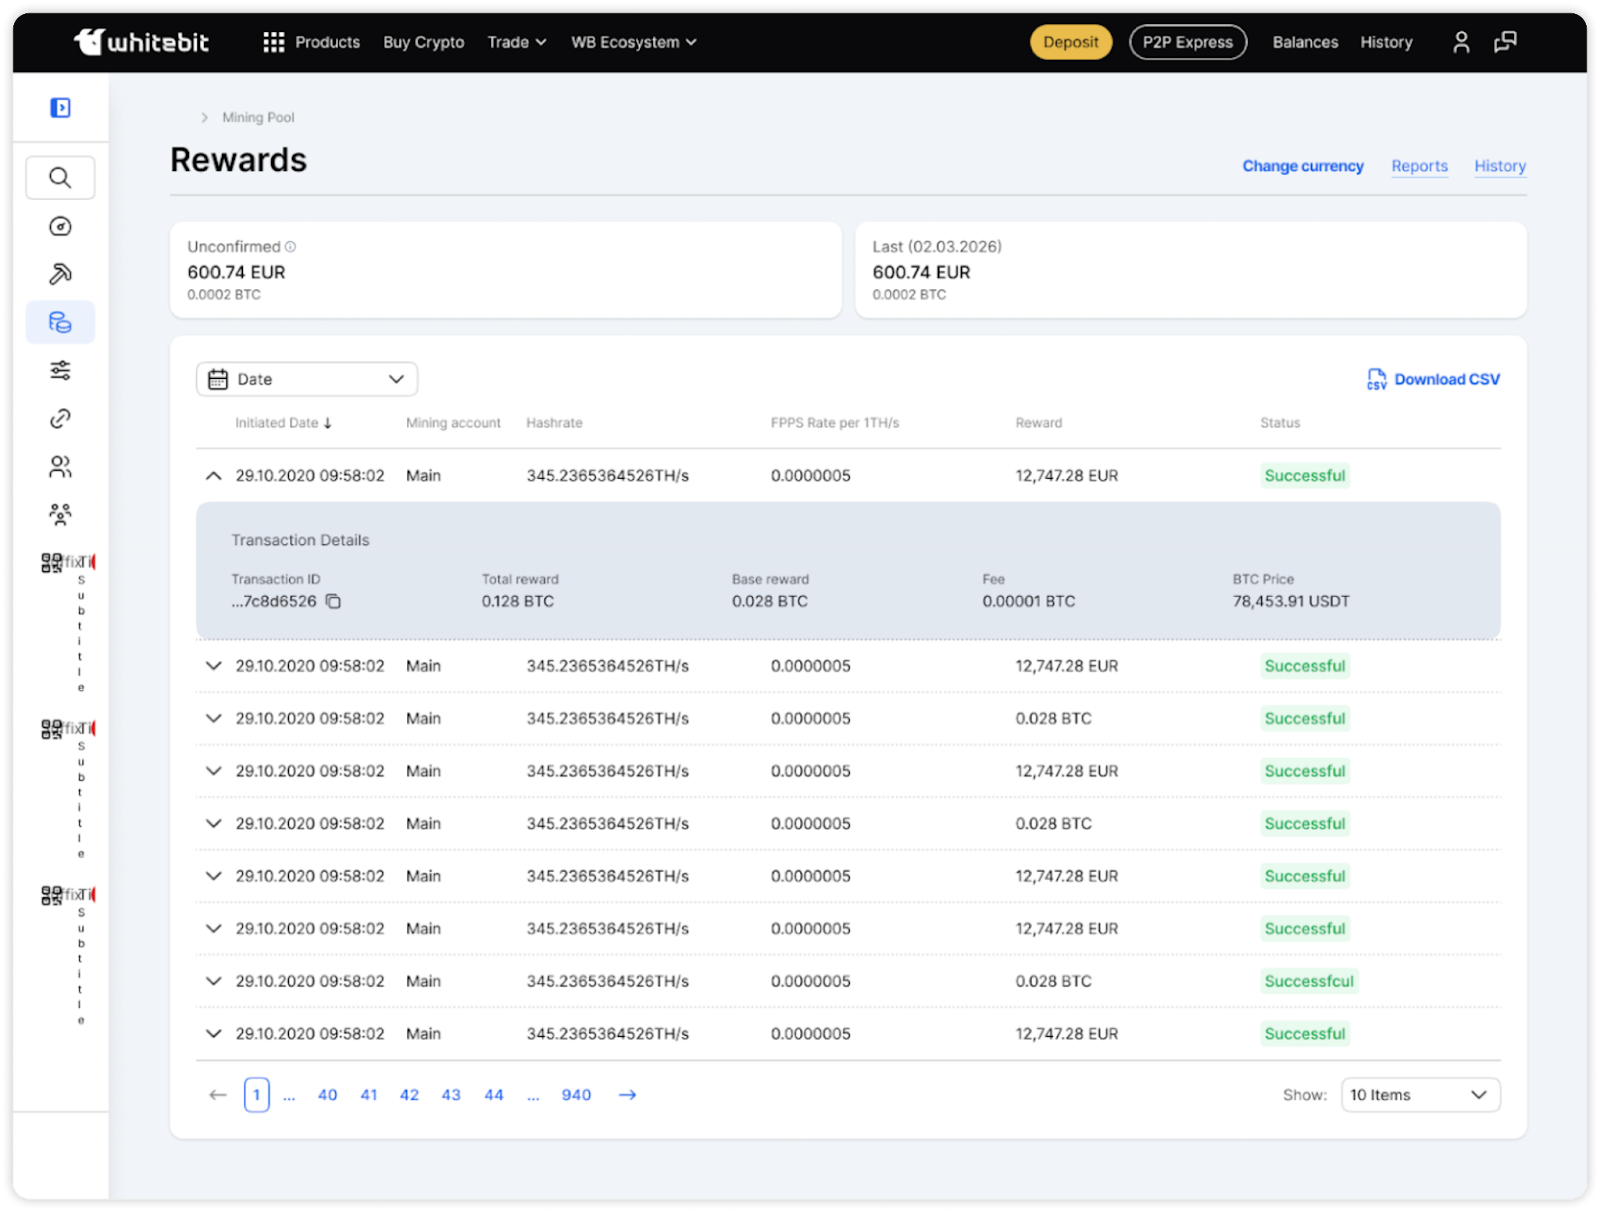Copy the transaction ID
Viewport: 1600px width, 1212px height.
point(334,602)
